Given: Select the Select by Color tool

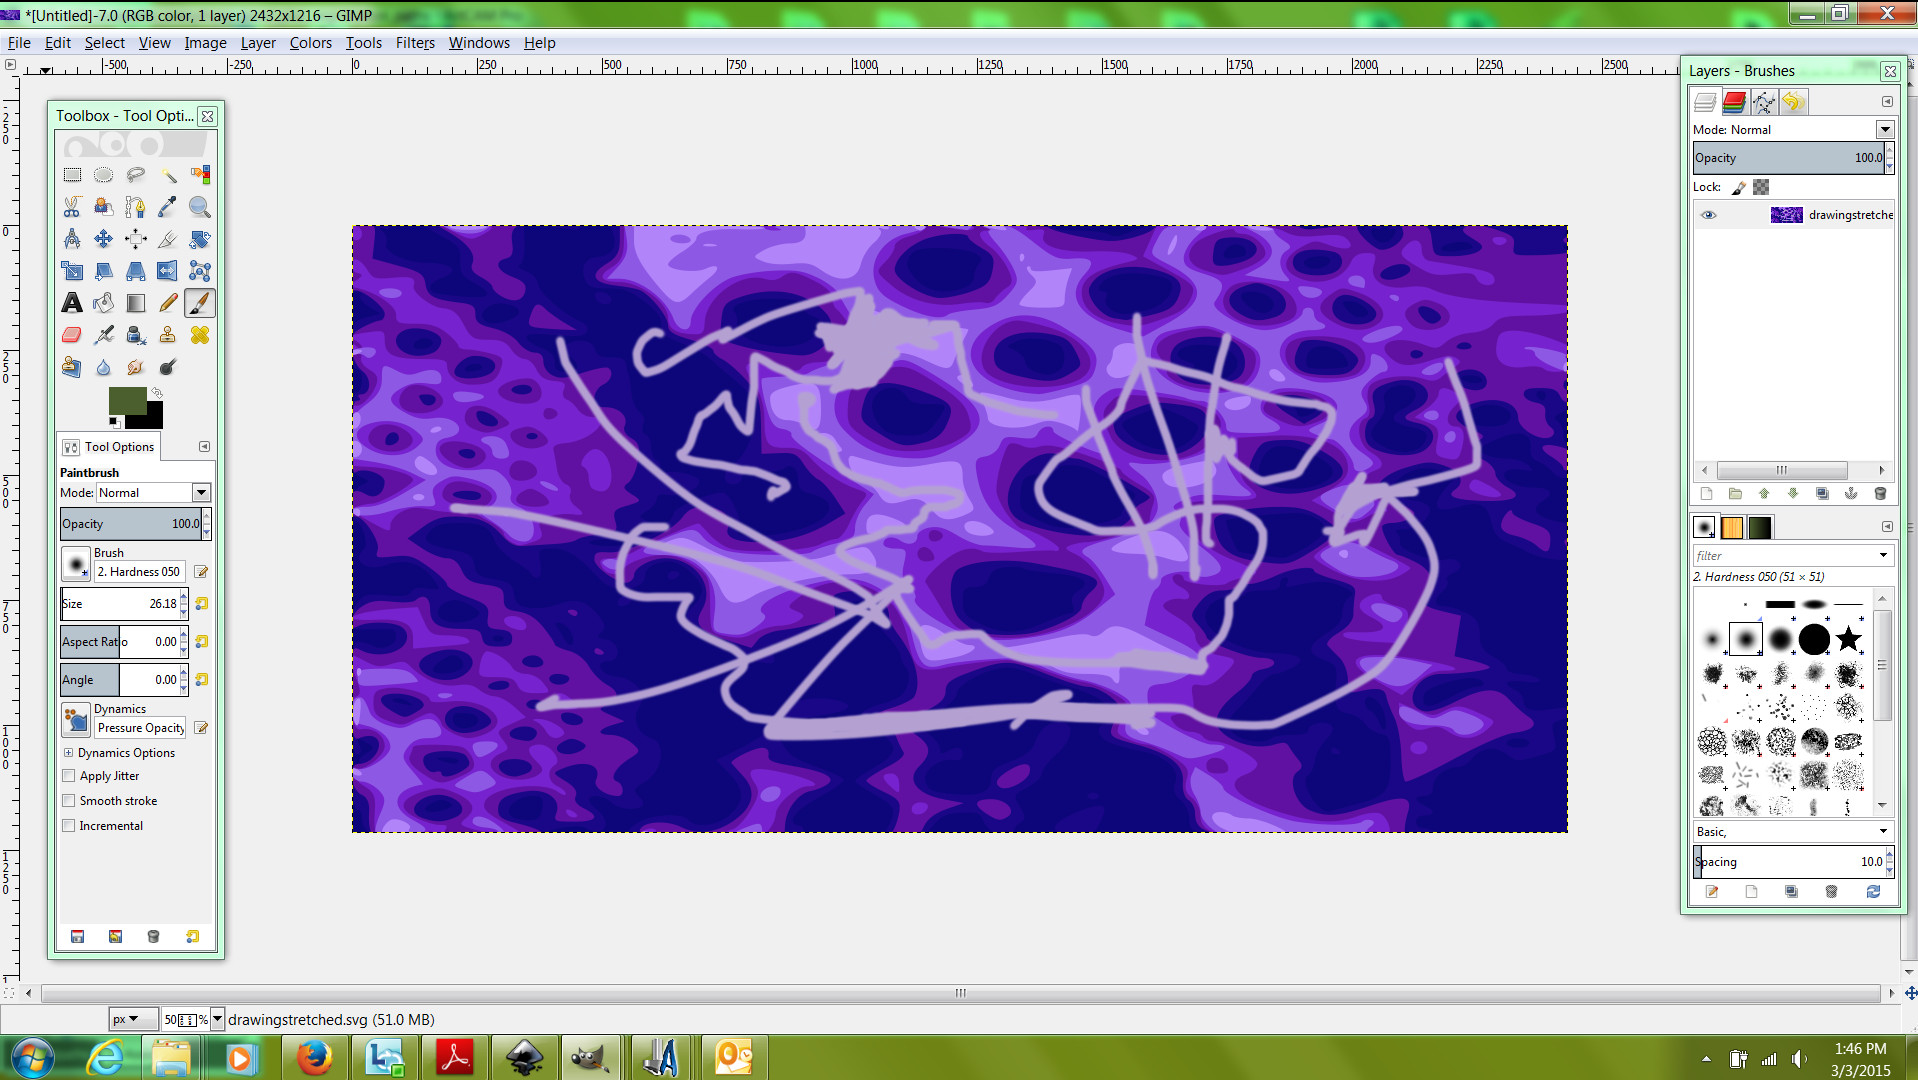Looking at the screenshot, I should point(200,175).
